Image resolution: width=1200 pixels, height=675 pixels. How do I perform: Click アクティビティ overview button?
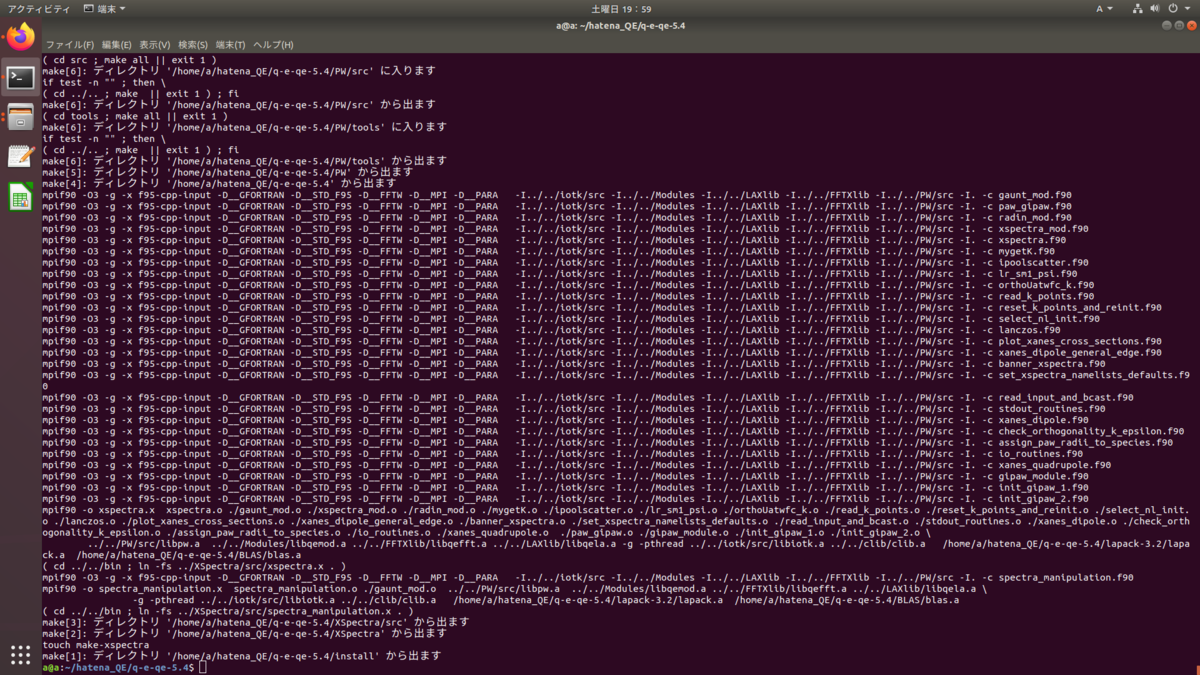click(x=39, y=9)
